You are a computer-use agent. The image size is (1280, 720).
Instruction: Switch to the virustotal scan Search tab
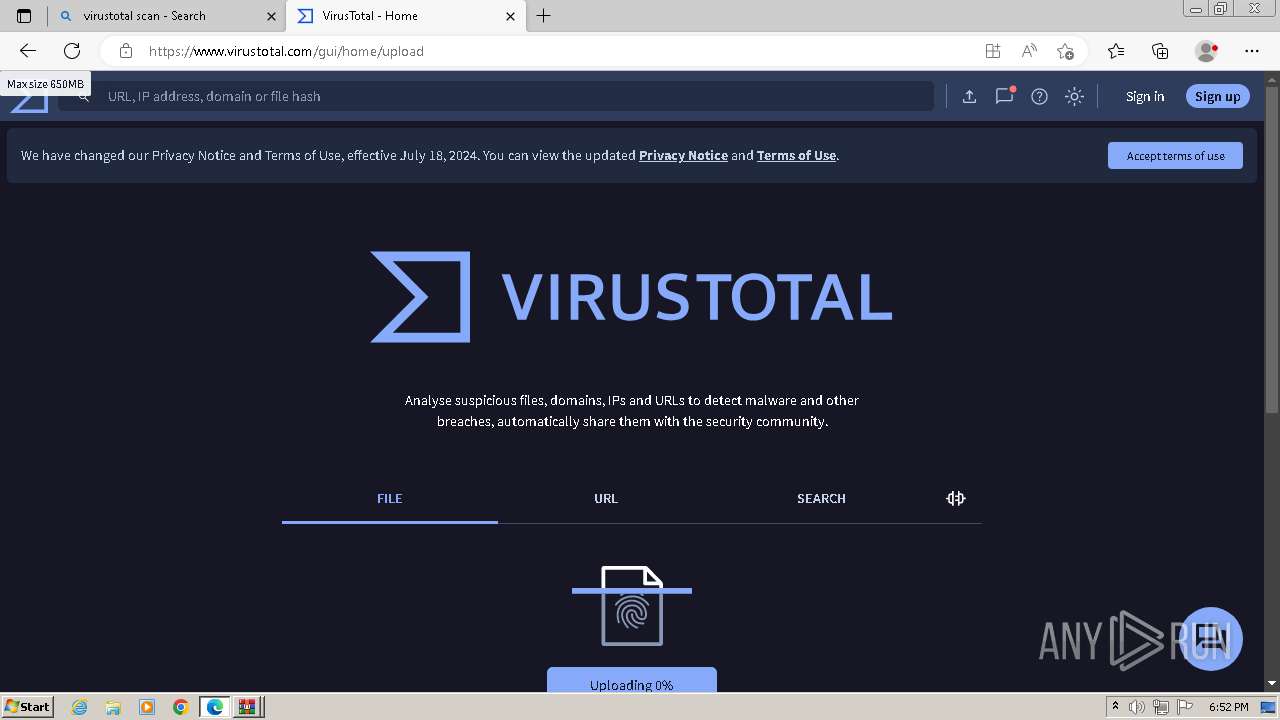tap(168, 16)
